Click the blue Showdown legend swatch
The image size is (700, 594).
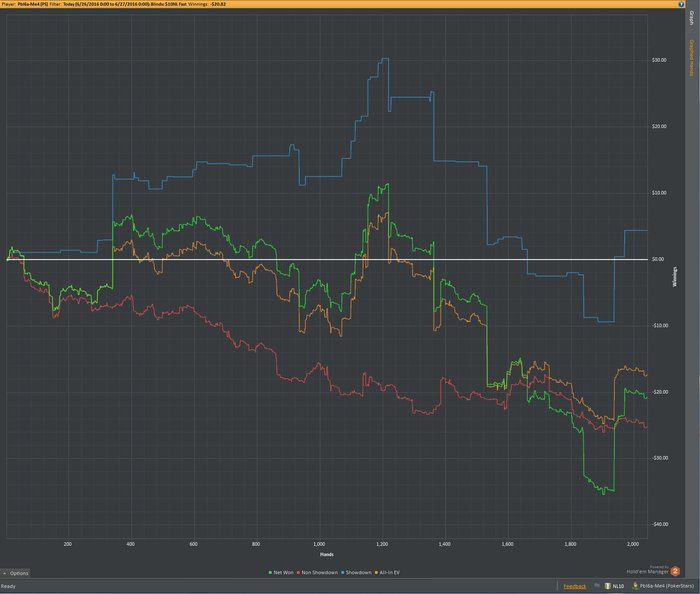pyautogui.click(x=343, y=572)
